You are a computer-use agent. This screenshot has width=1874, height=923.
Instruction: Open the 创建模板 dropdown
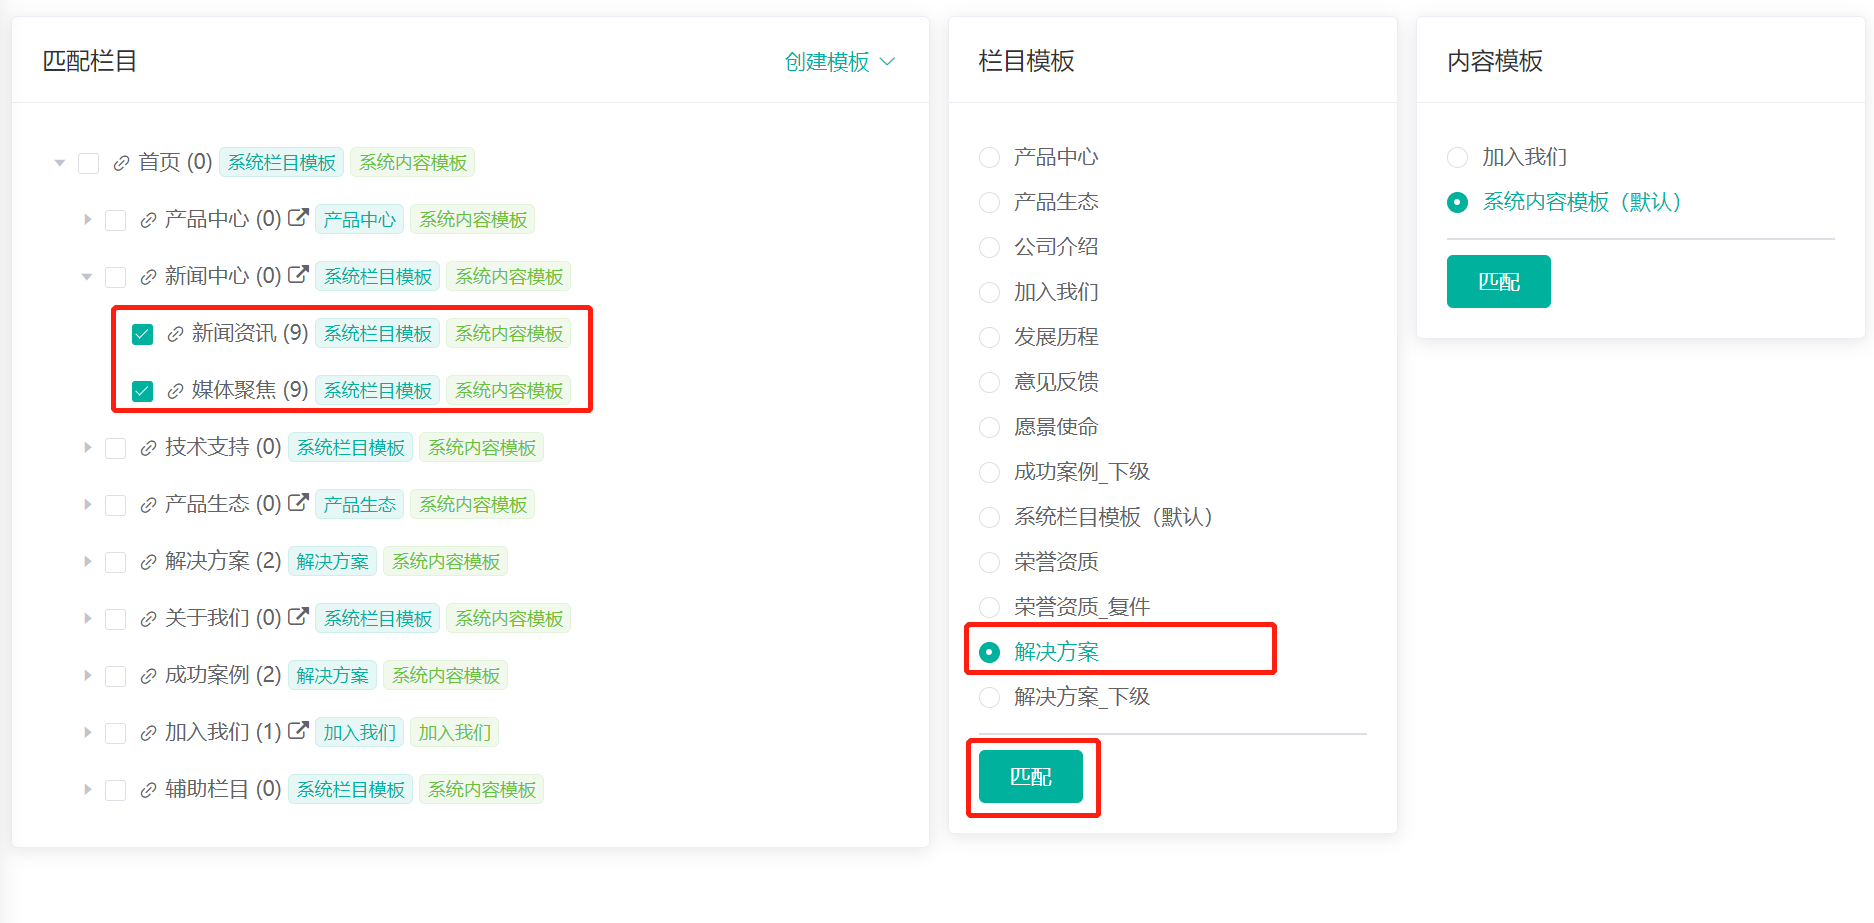[839, 62]
